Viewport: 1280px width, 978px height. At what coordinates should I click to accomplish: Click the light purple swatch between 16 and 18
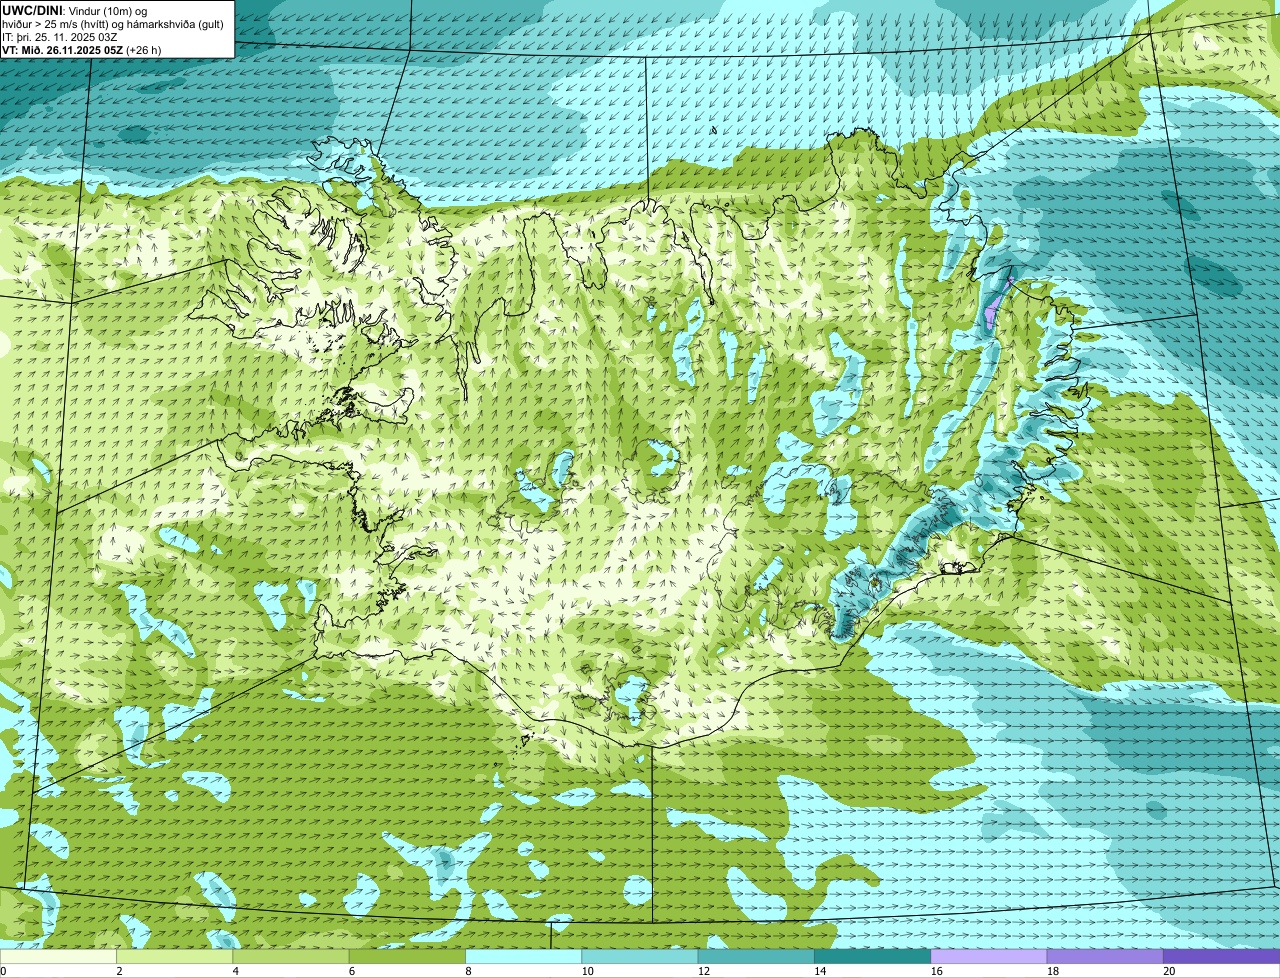pyautogui.click(x=989, y=957)
